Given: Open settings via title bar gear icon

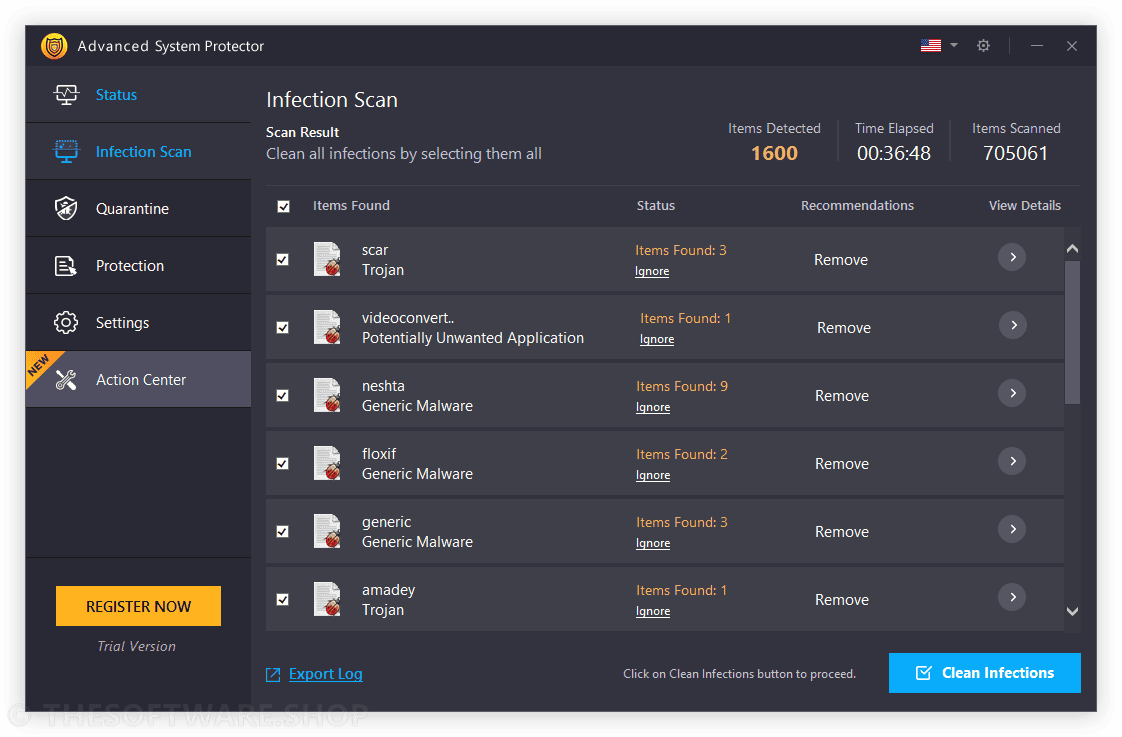Looking at the screenshot, I should [x=984, y=46].
